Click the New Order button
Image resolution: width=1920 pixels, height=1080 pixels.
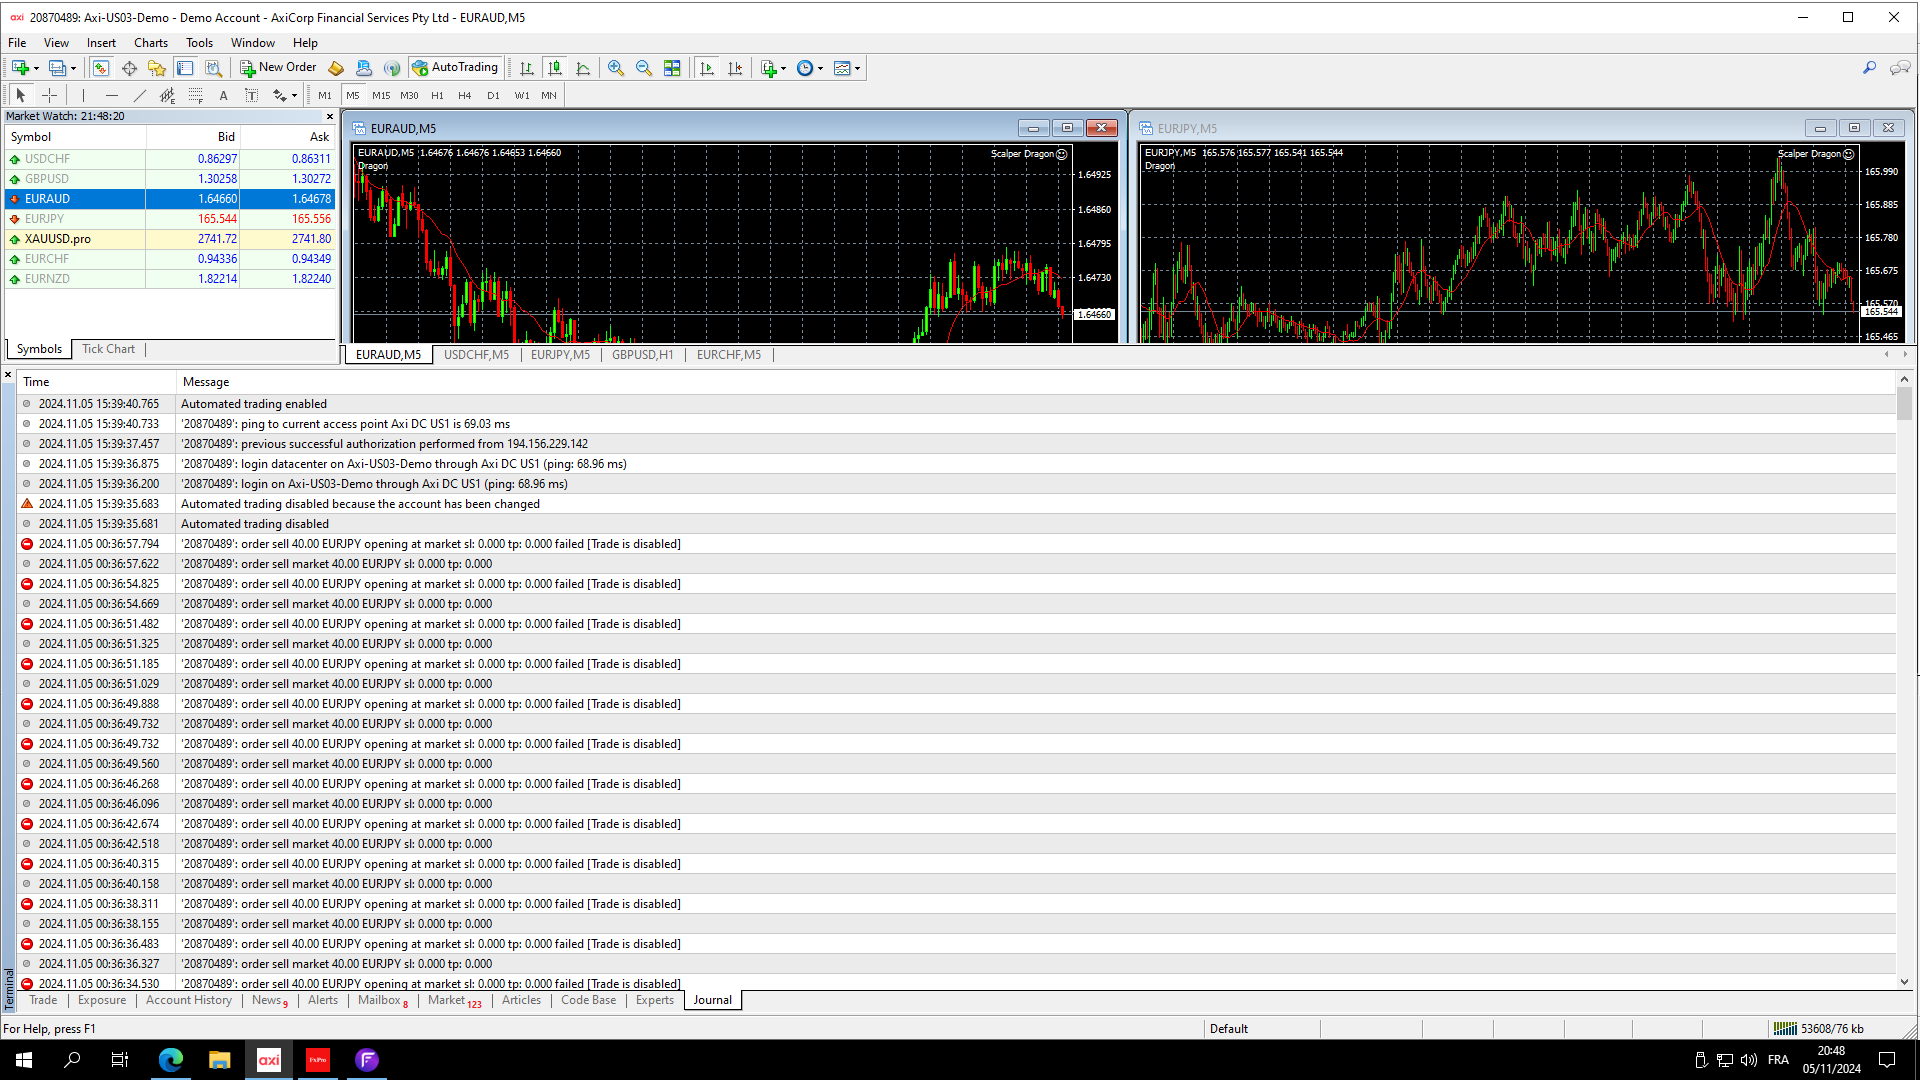(x=278, y=68)
